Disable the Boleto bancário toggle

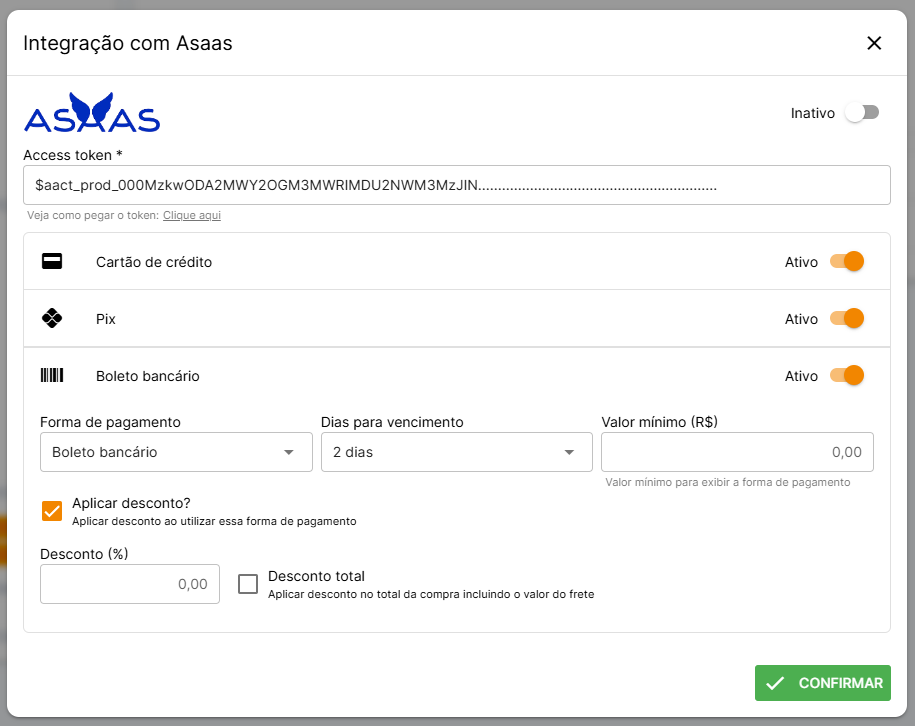click(x=847, y=376)
